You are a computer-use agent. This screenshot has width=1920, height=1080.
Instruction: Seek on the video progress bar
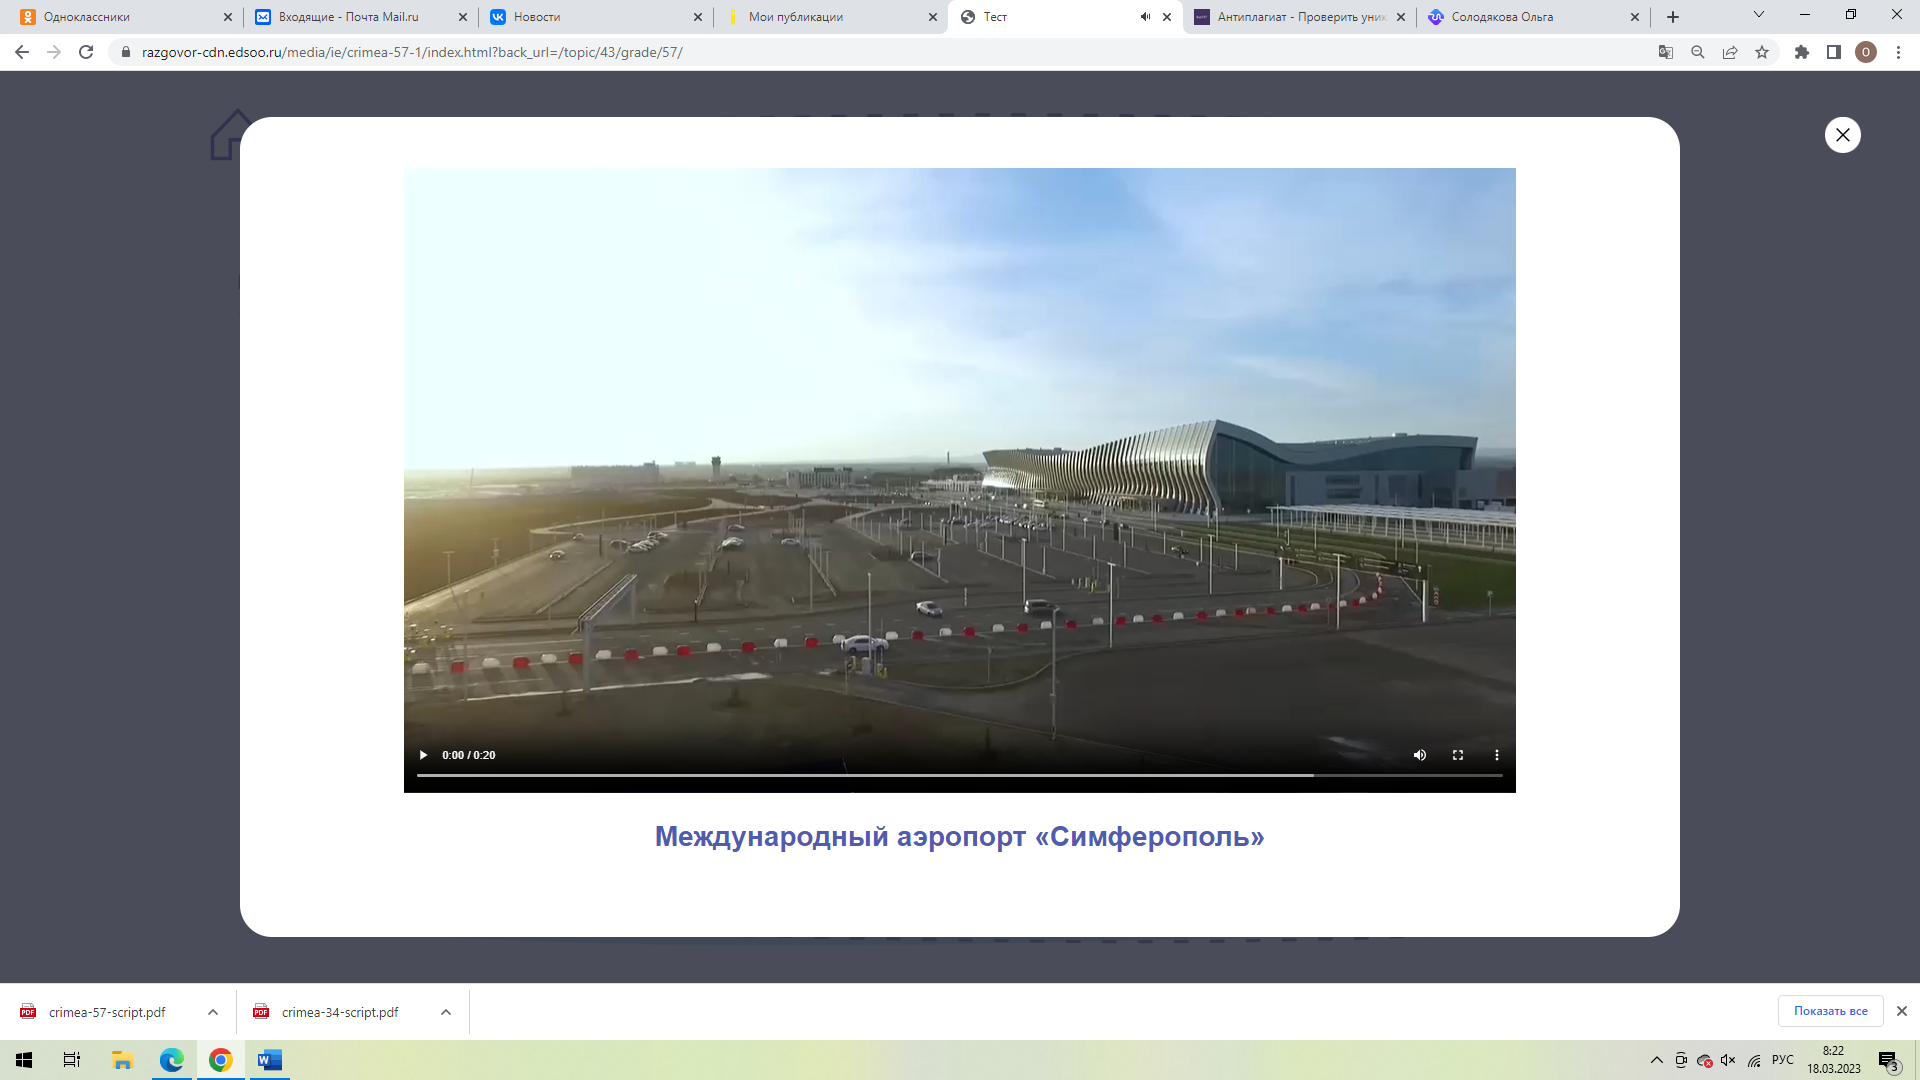coord(960,775)
